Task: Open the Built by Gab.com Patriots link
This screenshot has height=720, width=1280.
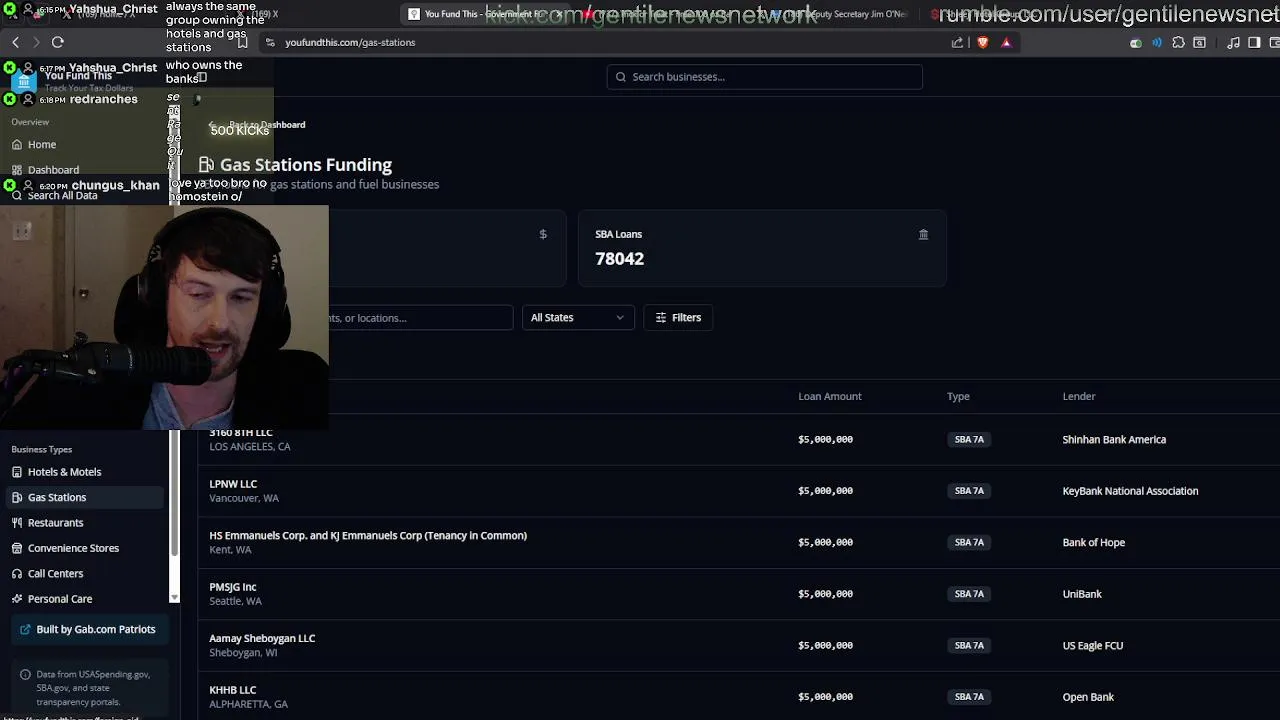Action: click(88, 629)
